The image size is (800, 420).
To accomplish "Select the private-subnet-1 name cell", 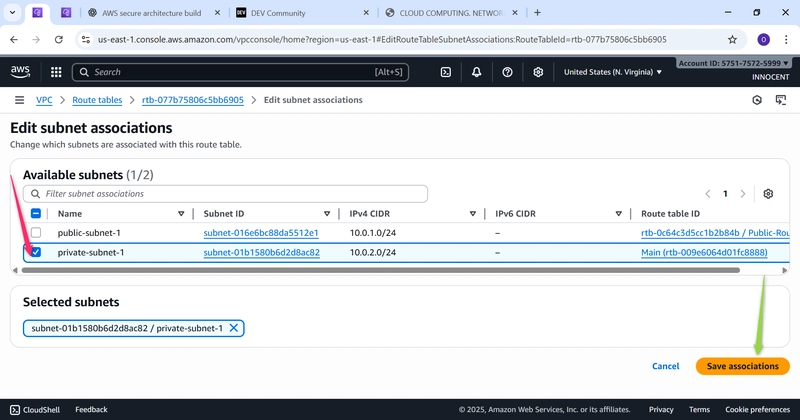I will 91,252.
